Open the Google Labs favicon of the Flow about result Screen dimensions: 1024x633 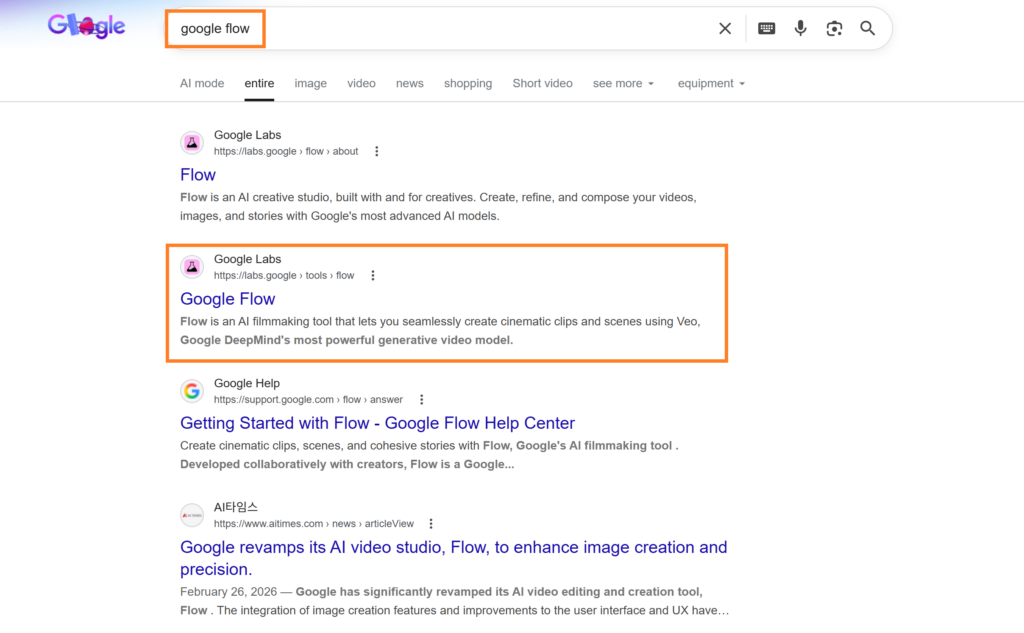[192, 142]
